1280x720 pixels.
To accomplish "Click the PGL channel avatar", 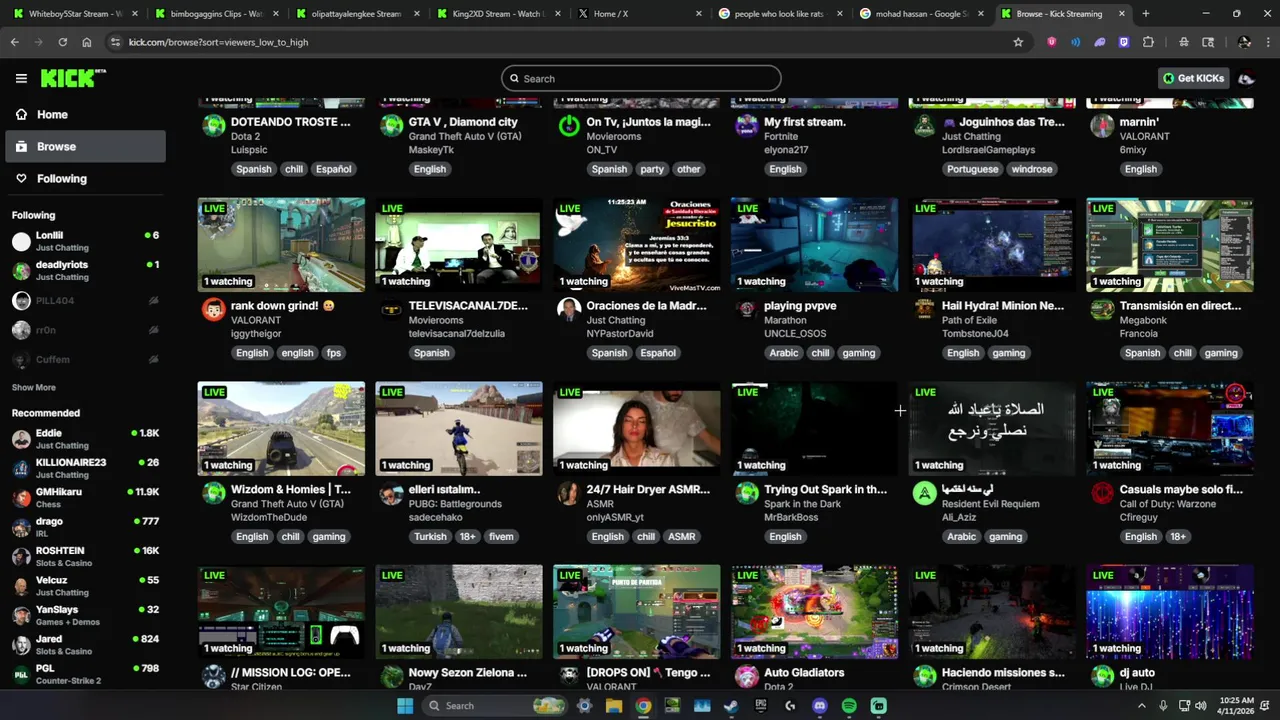I will (21, 675).
